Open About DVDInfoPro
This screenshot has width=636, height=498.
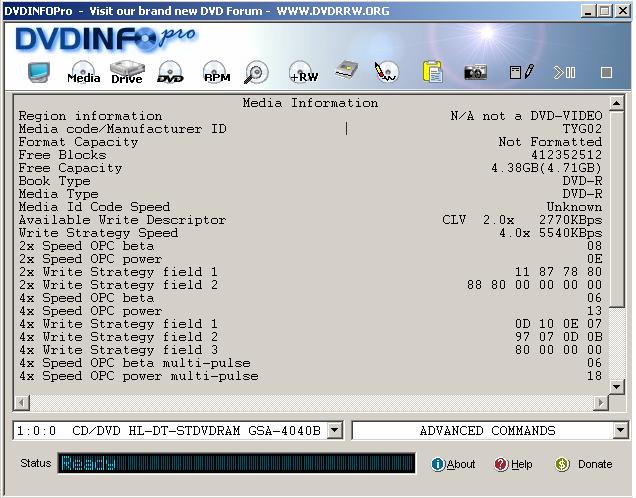point(453,464)
